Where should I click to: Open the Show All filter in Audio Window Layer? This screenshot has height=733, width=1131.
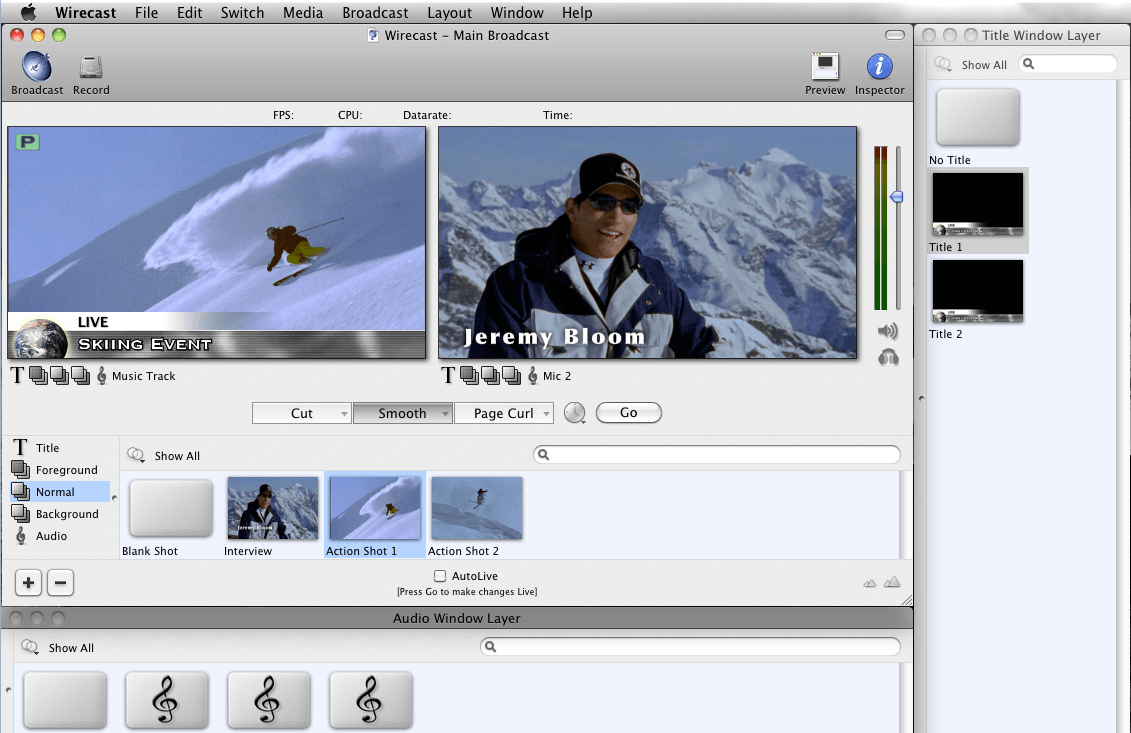coord(58,647)
